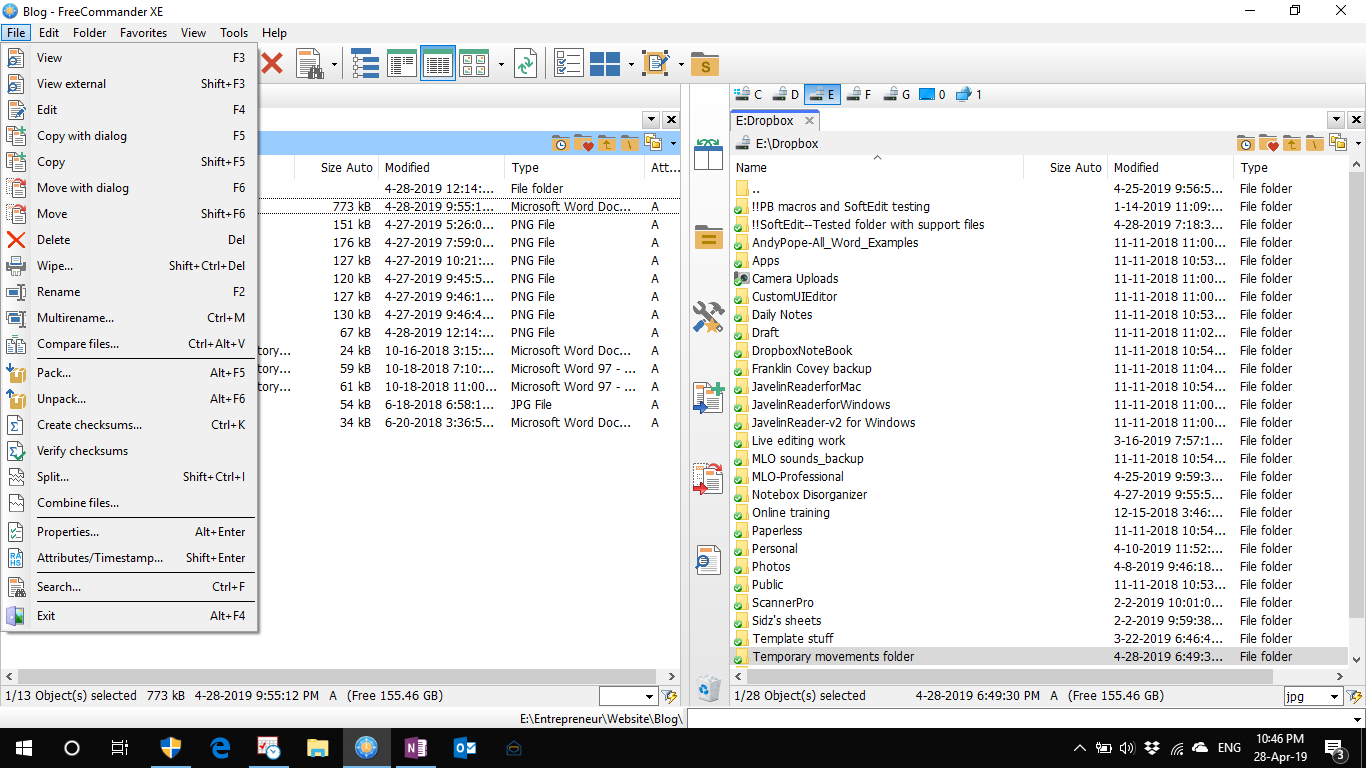Open dropdown arrow next to file search icon
1366x768 pixels.
pos(334,66)
